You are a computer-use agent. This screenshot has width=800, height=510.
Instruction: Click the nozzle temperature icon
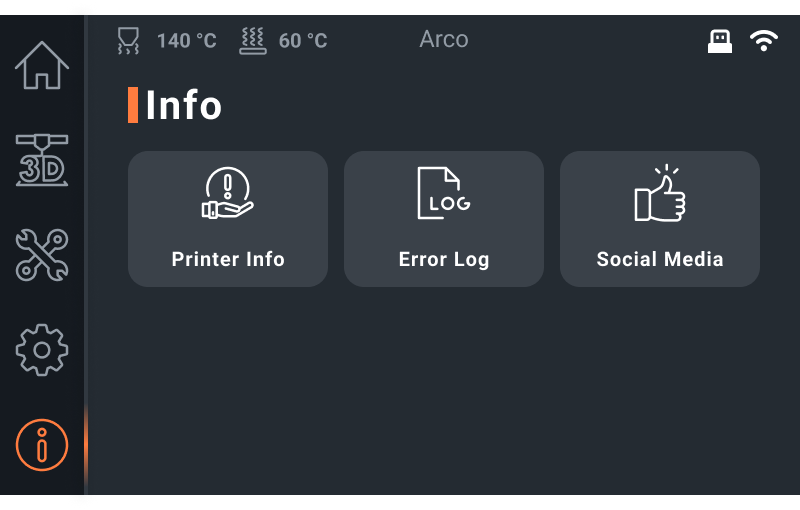(x=128, y=40)
